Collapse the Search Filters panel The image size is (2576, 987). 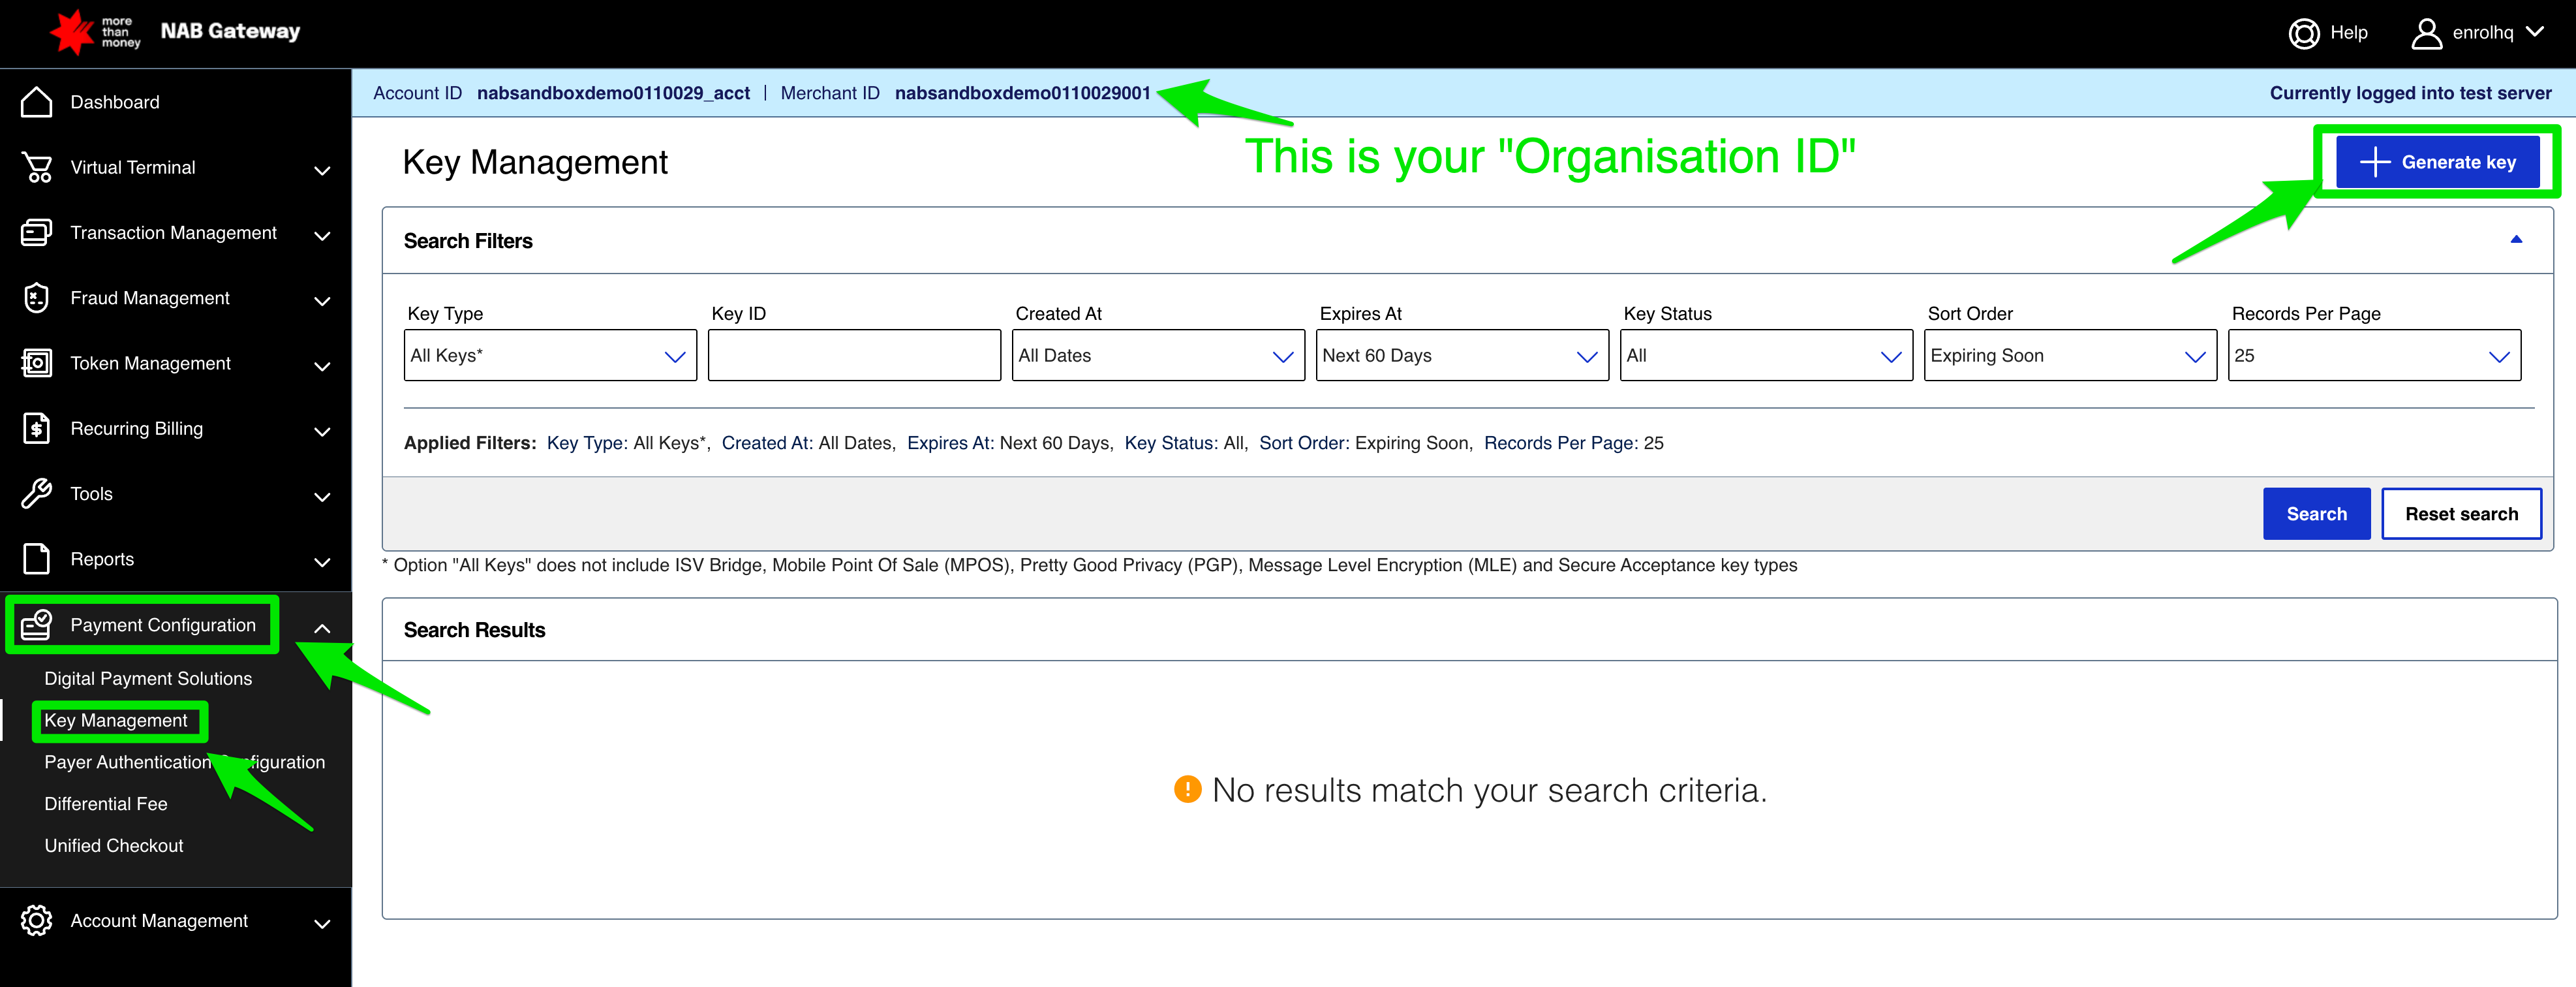2515,240
